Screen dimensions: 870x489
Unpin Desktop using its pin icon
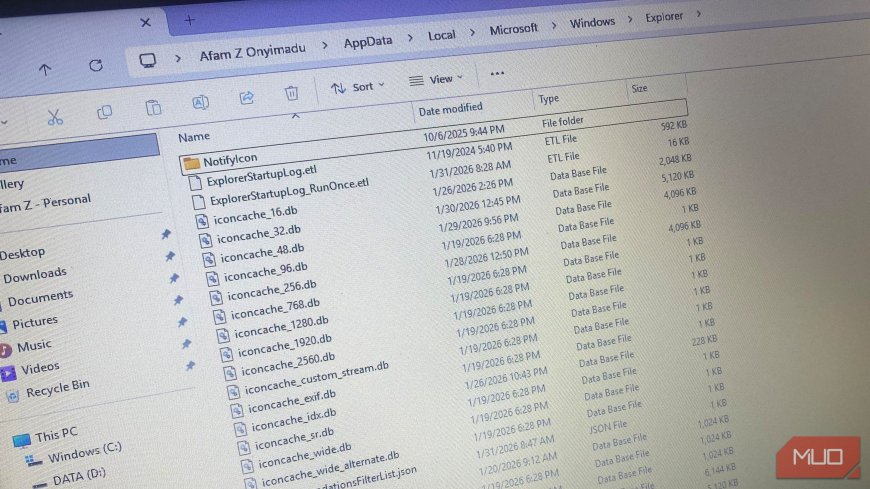pos(166,234)
